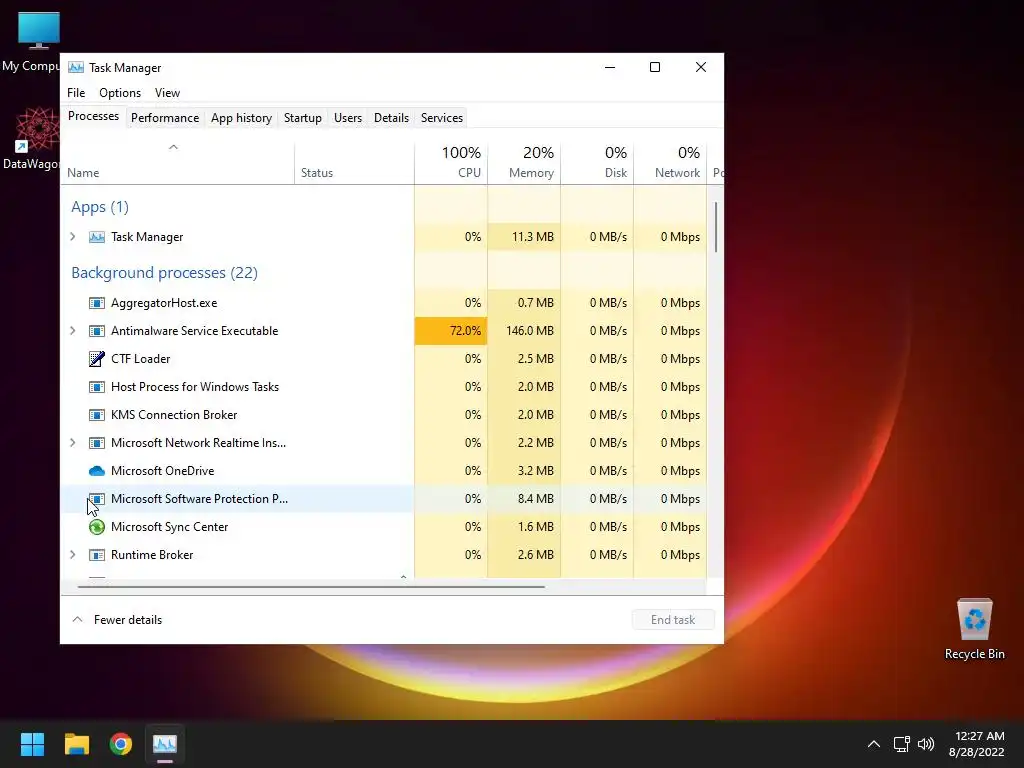This screenshot has width=1024, height=768.
Task: Open the File menu
Action: click(76, 93)
